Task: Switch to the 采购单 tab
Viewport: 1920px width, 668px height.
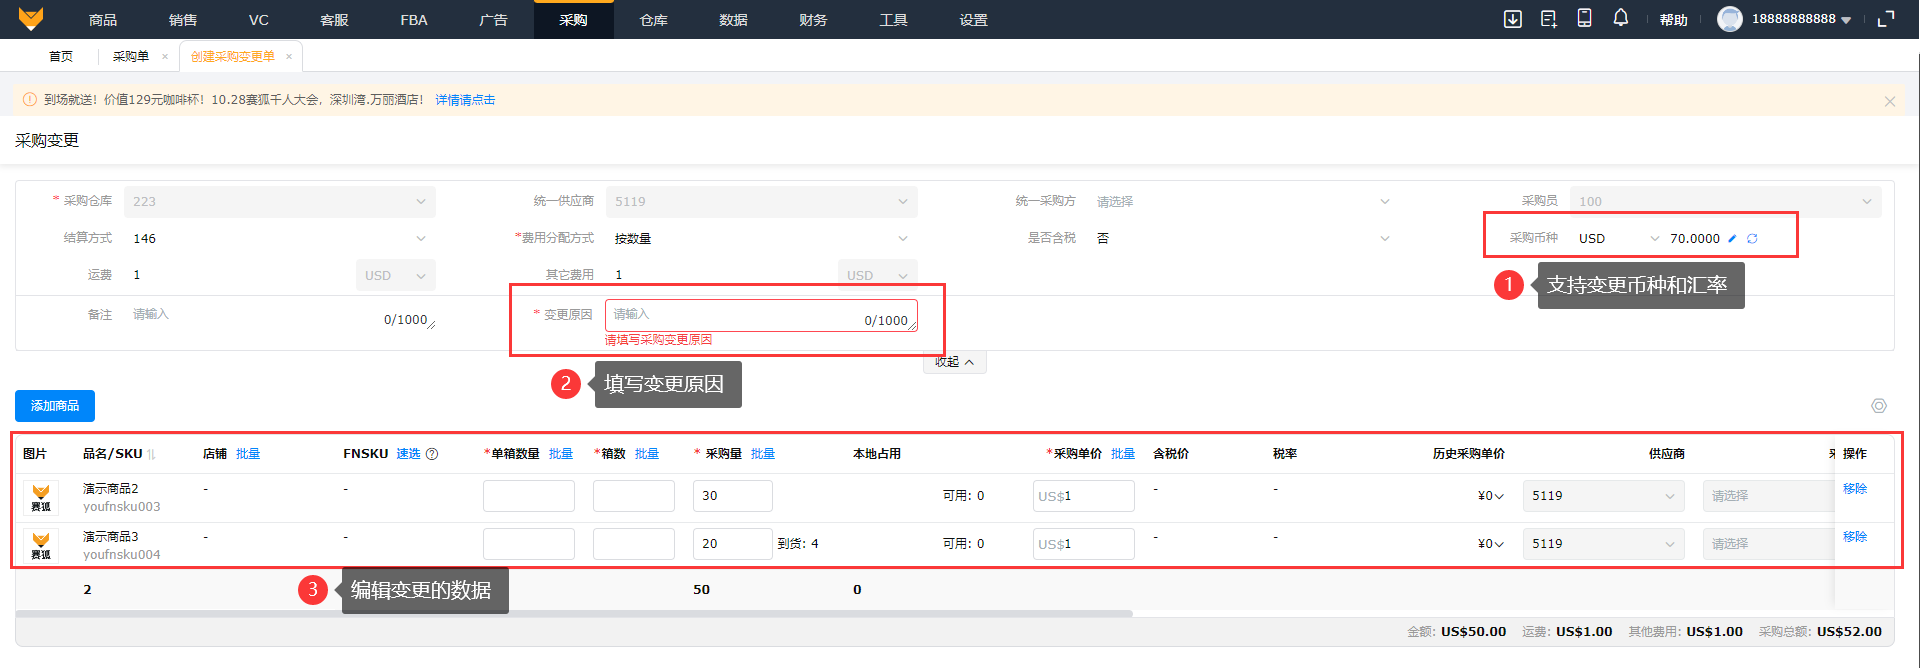Action: [130, 57]
